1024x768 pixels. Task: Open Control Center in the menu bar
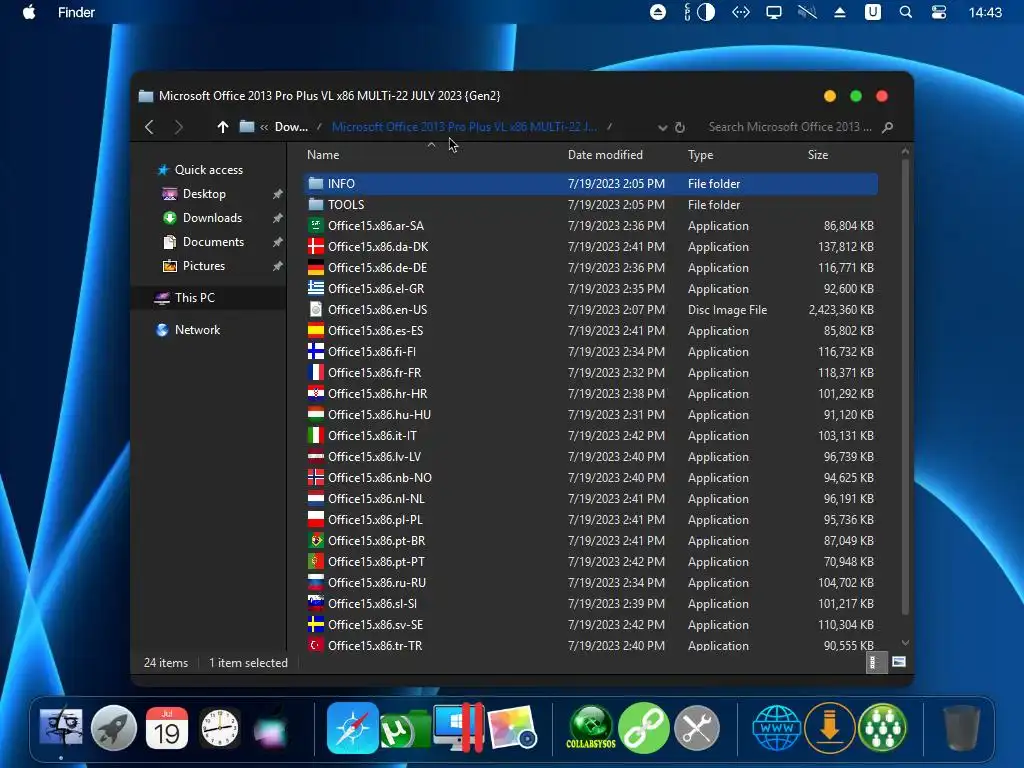[938, 12]
